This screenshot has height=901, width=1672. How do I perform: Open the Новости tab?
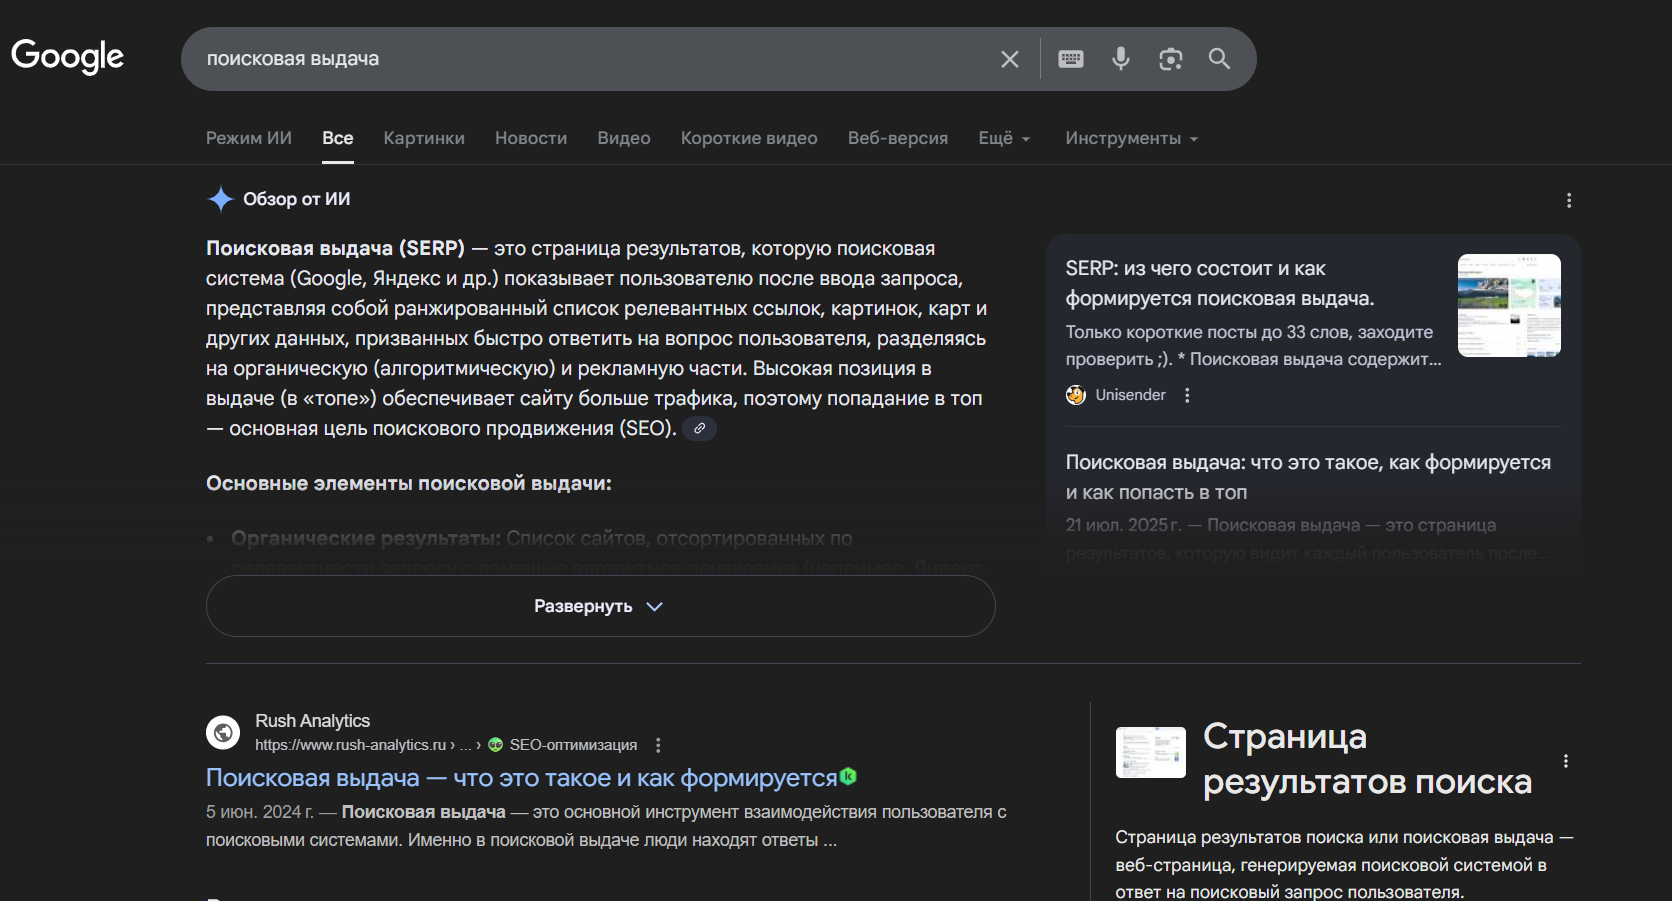530,138
